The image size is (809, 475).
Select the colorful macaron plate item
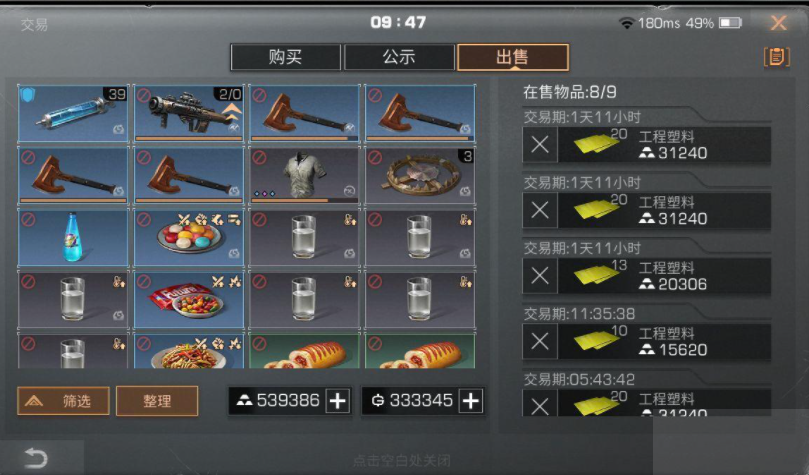[188, 237]
